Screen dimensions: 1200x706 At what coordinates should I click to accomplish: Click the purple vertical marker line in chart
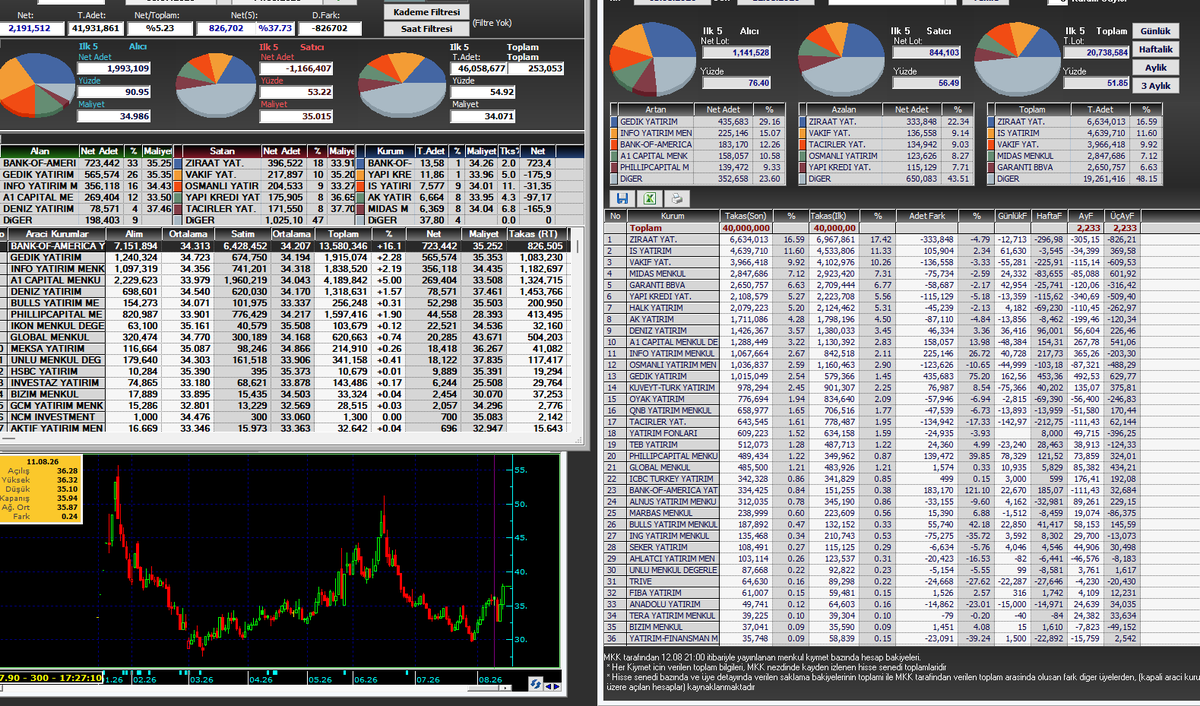tap(494, 560)
